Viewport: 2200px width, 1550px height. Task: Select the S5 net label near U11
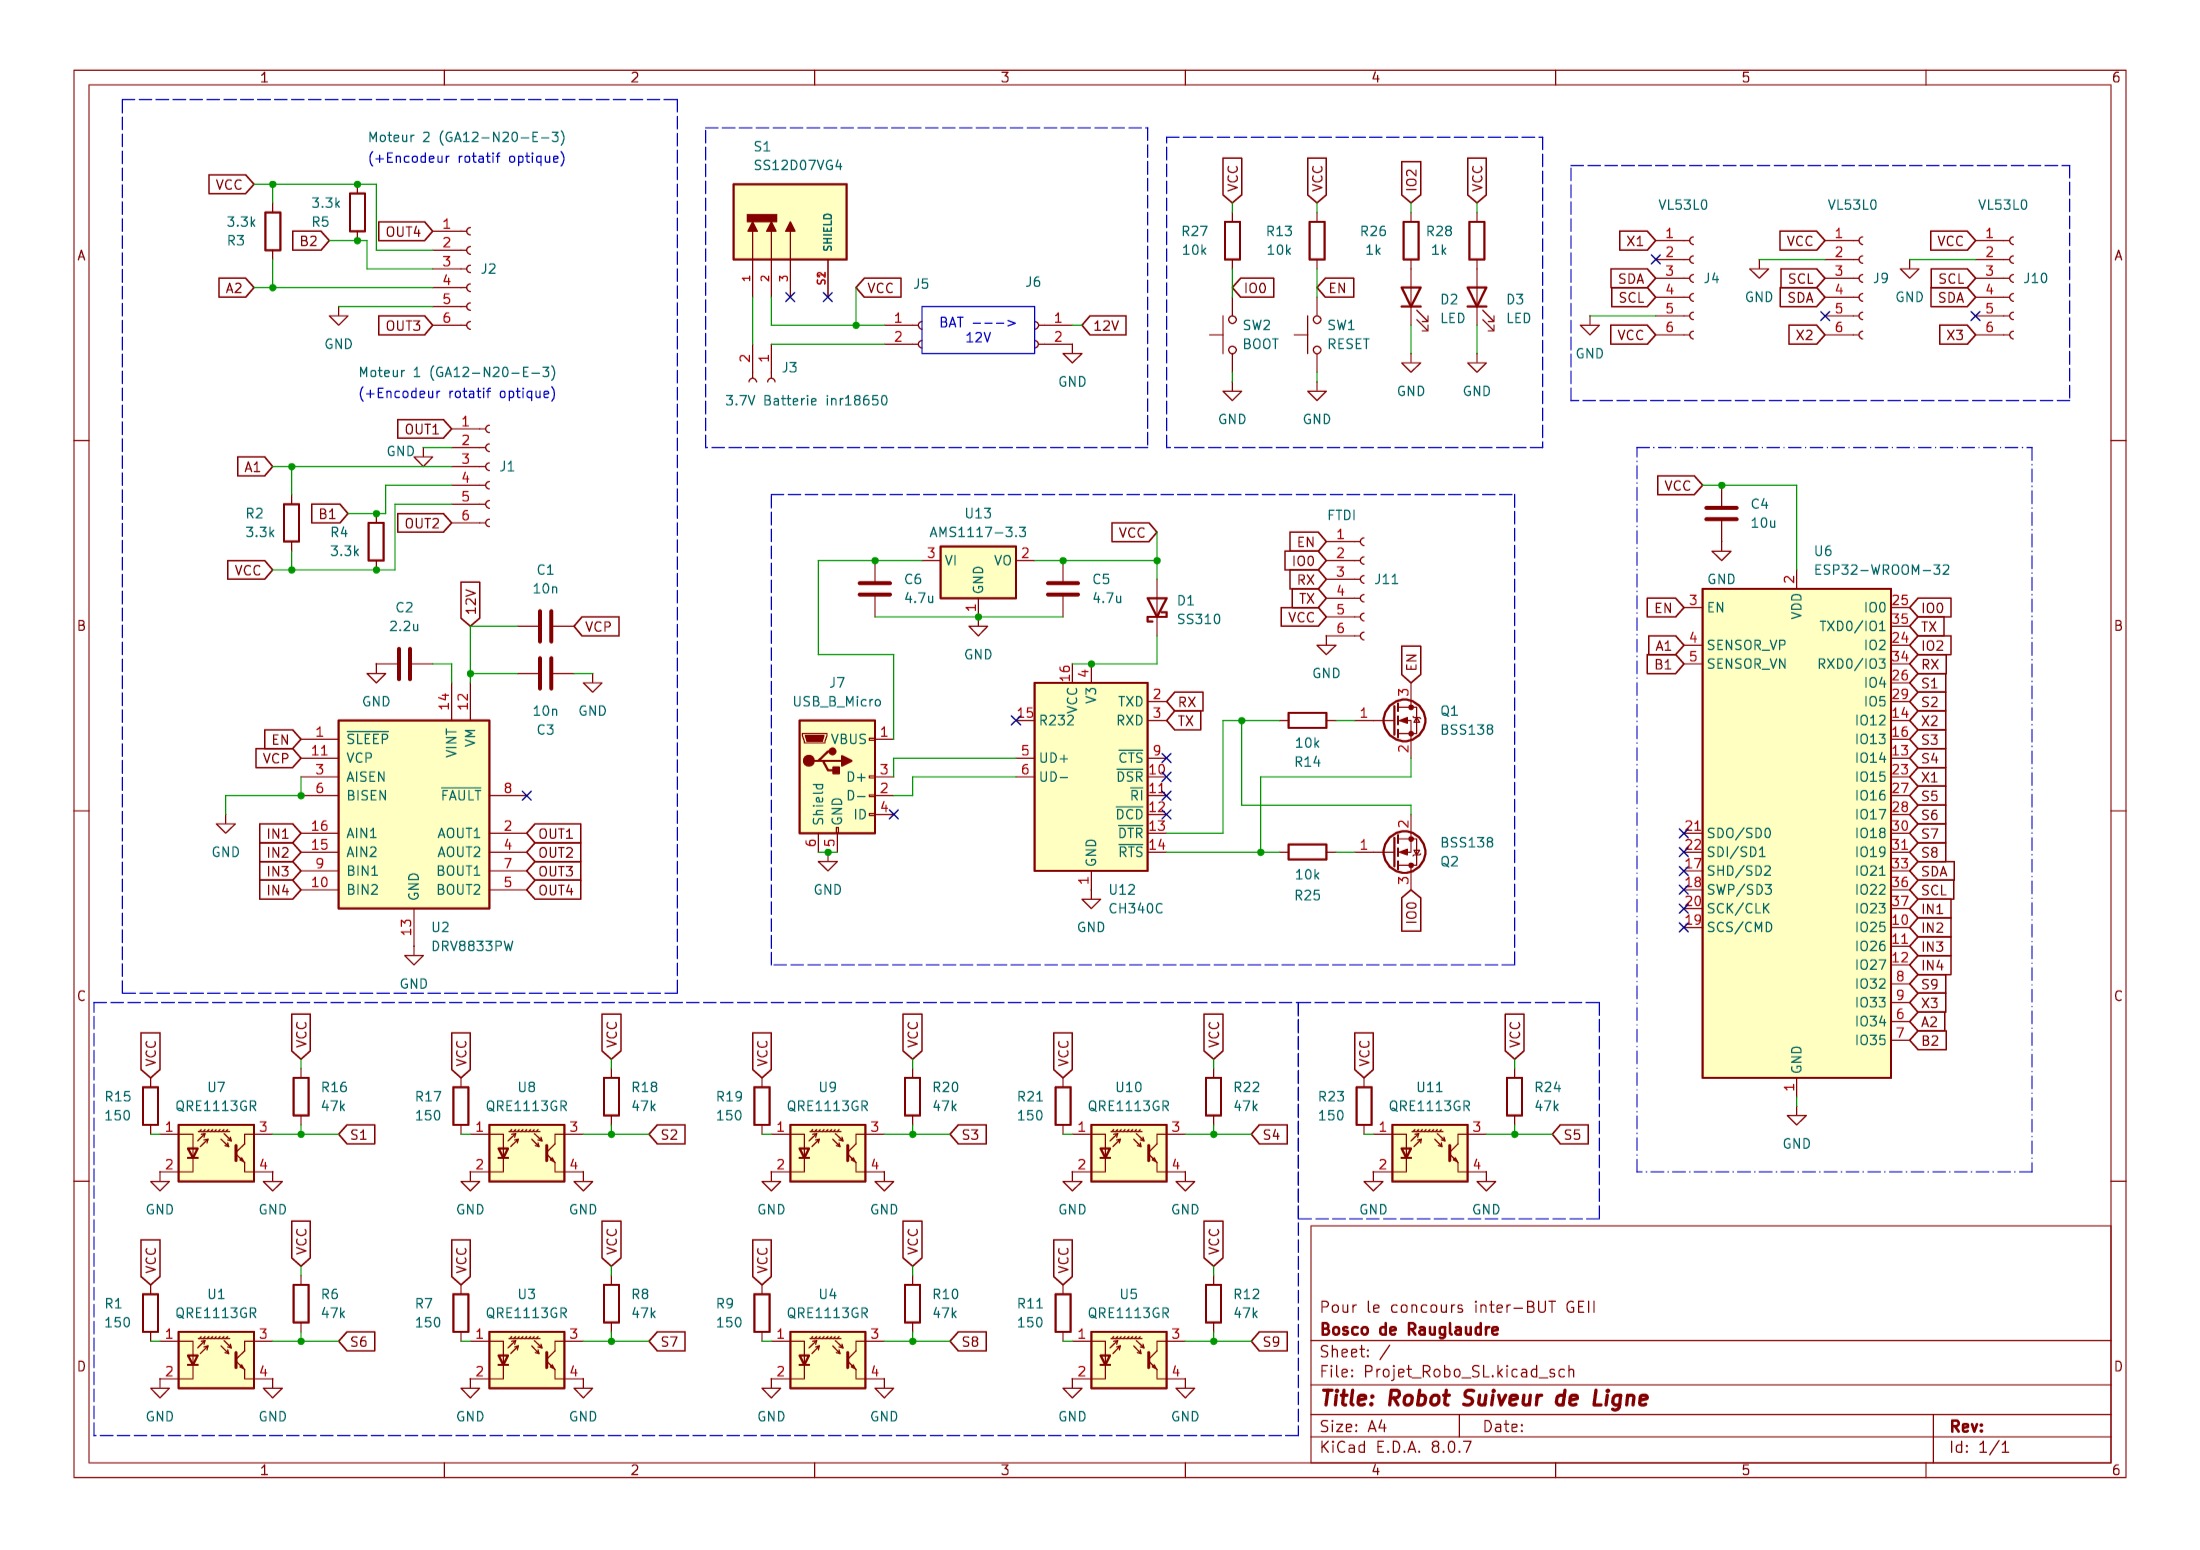click(x=1569, y=1135)
